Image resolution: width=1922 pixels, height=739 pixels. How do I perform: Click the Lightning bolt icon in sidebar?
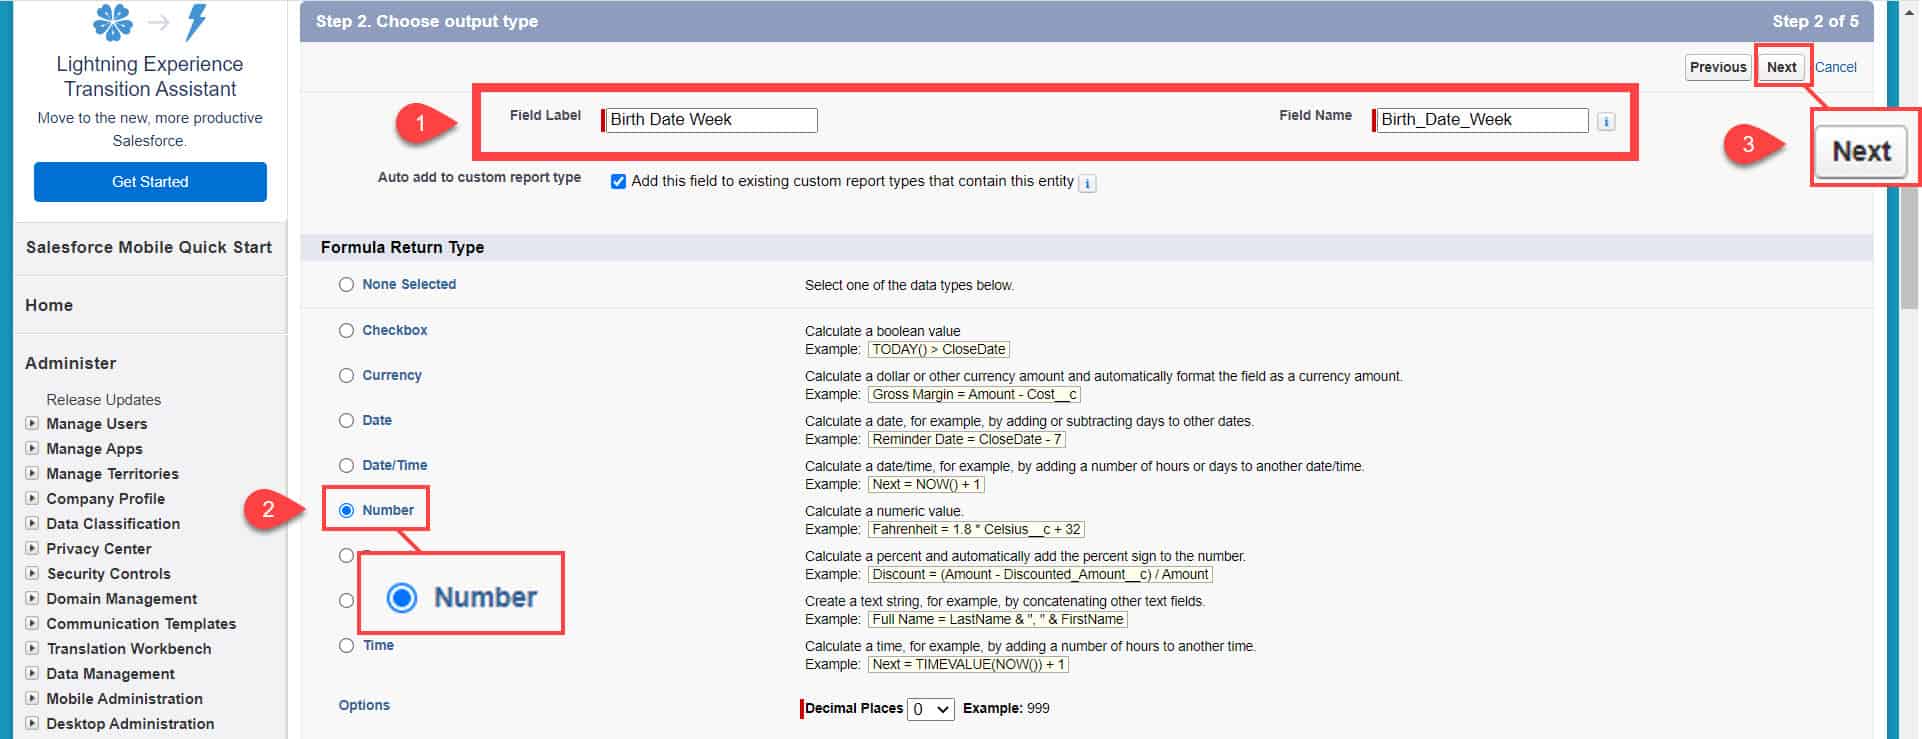click(x=197, y=22)
